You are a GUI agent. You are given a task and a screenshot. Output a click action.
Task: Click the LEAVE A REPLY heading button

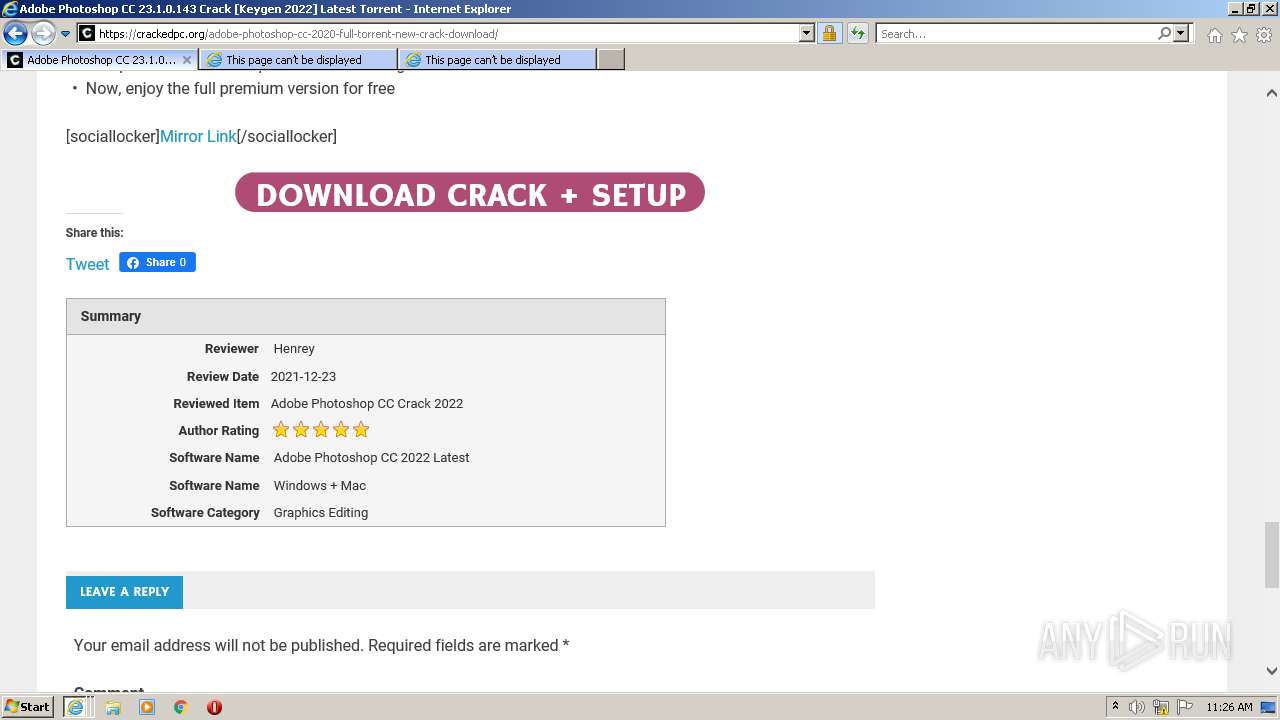pyautogui.click(x=124, y=592)
